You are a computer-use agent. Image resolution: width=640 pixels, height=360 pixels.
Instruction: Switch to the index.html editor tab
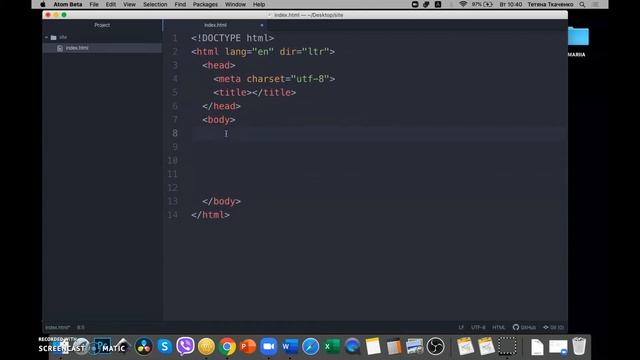coord(215,25)
